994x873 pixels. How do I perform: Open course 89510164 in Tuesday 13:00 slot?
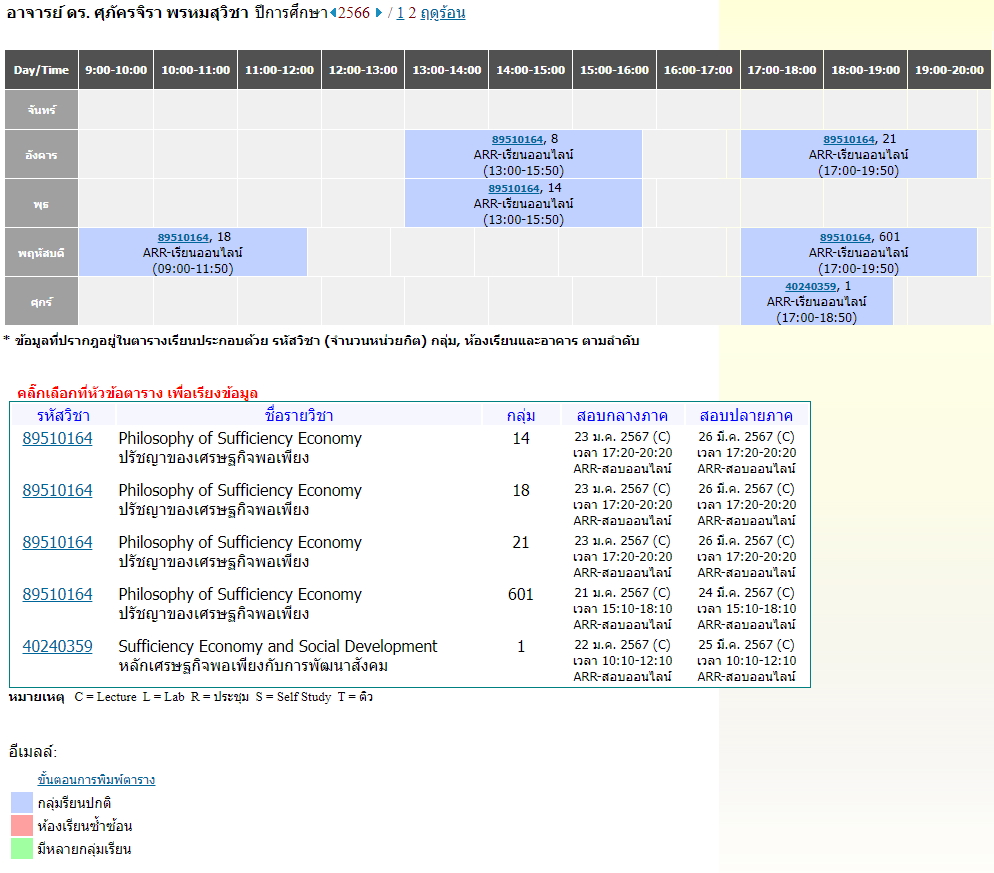(x=517, y=140)
